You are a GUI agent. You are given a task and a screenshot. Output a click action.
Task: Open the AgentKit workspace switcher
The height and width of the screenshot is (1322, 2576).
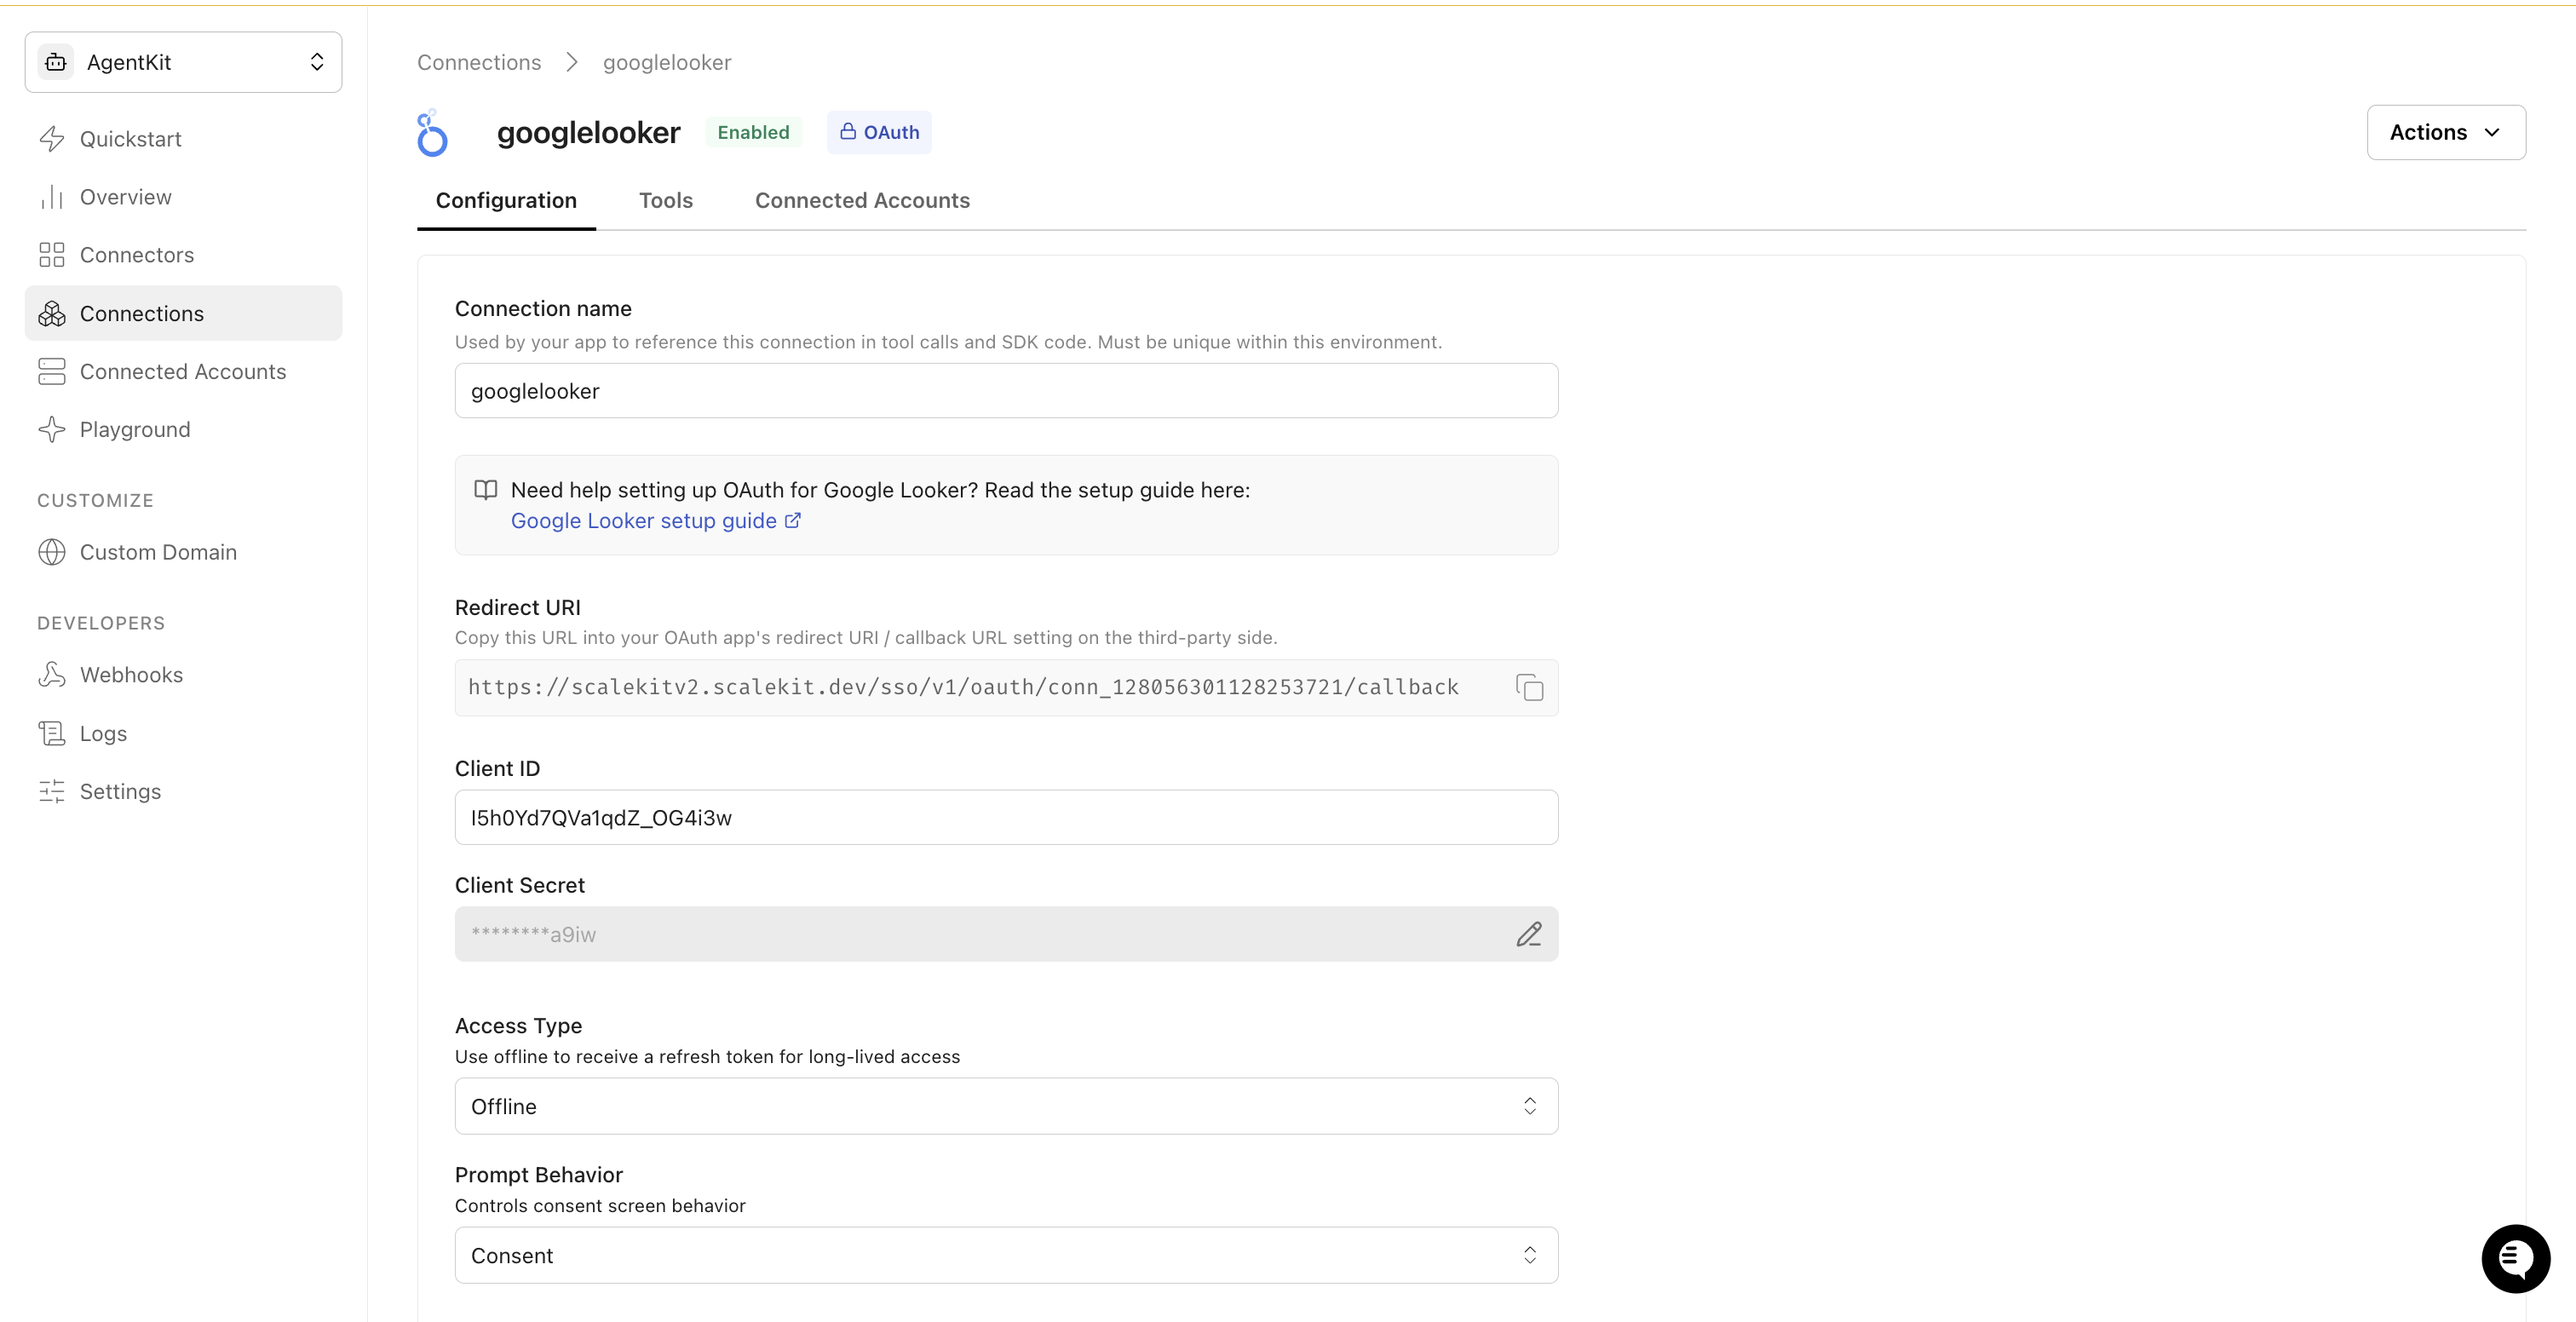(183, 62)
